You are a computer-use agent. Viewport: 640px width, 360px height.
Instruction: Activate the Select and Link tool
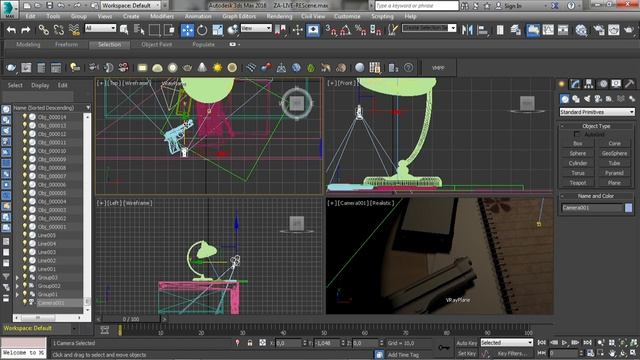[44, 30]
